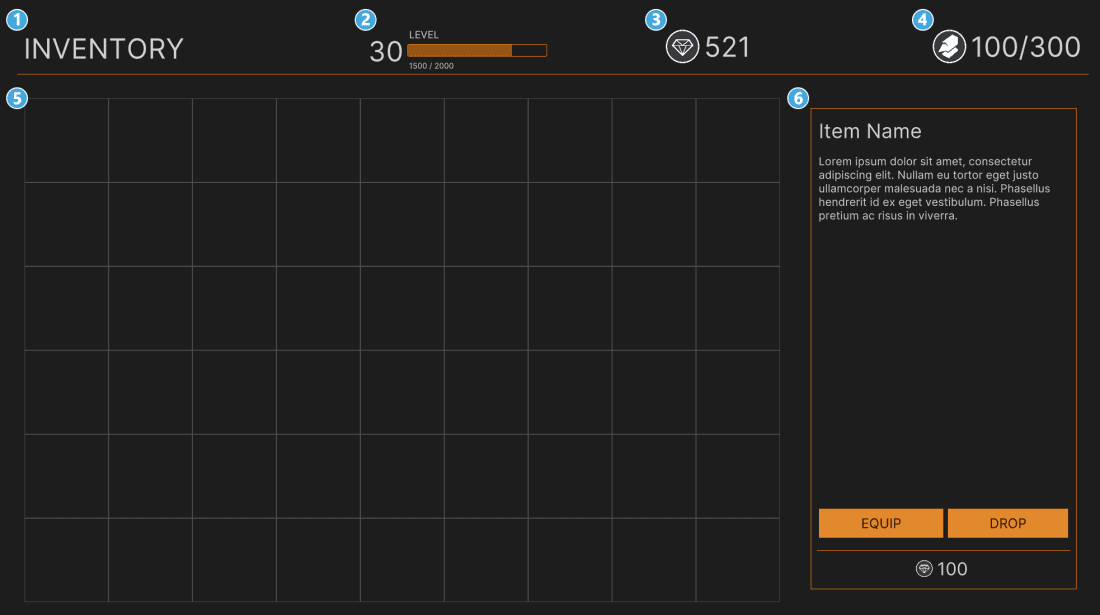Select the INVENTORY header title
This screenshot has width=1100, height=615.
click(104, 47)
